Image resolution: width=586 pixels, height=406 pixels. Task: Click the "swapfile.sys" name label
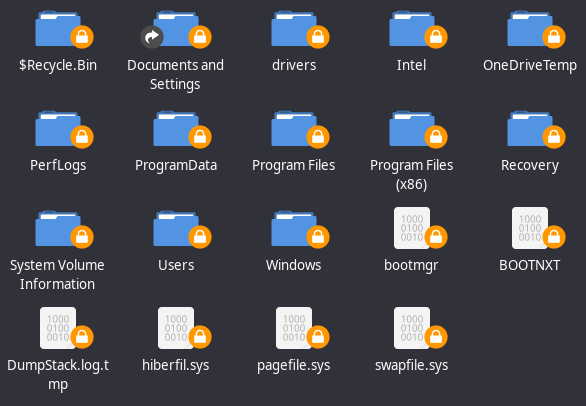411,365
